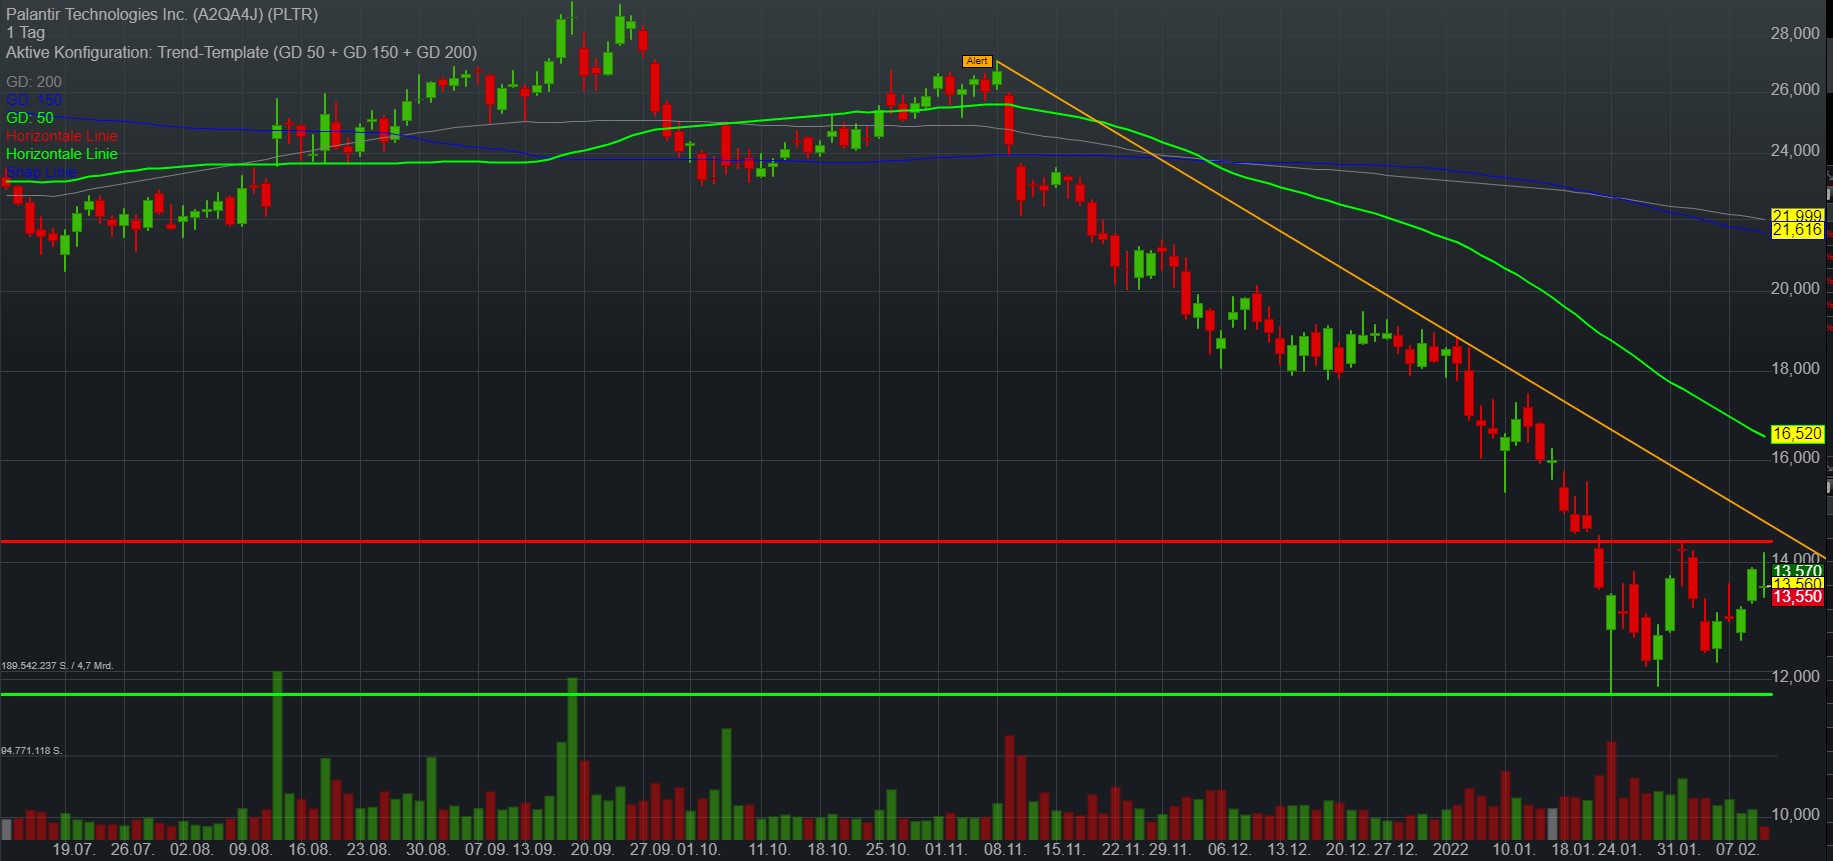Click the 15.11. date label

[x=1064, y=850]
